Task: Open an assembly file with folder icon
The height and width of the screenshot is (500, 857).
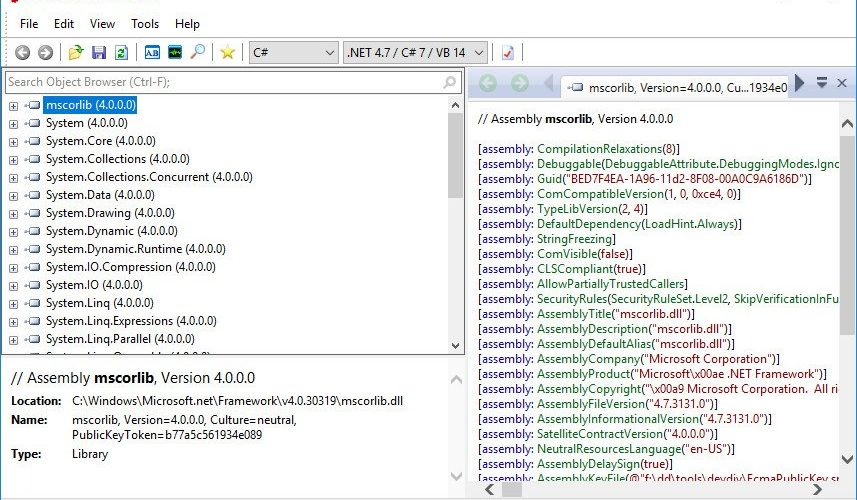Action: (75, 52)
